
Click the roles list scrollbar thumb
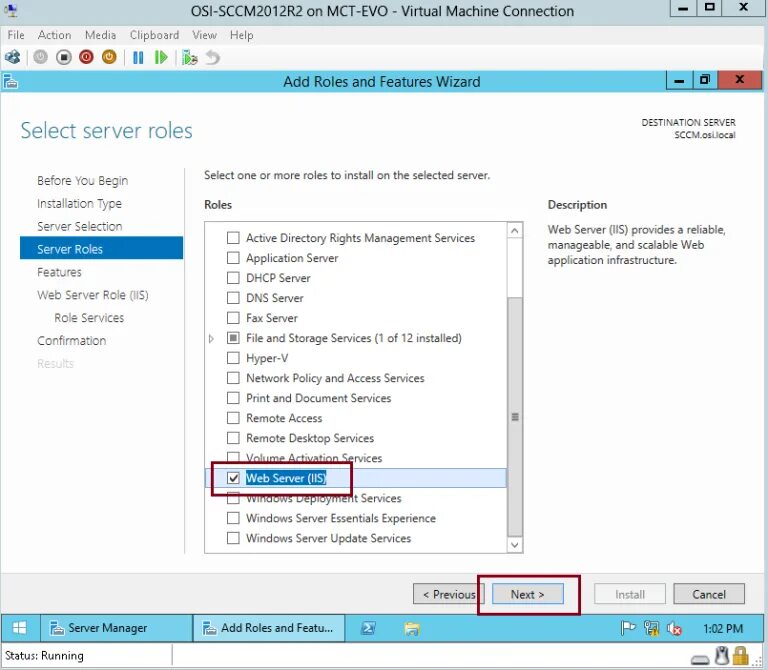(515, 417)
